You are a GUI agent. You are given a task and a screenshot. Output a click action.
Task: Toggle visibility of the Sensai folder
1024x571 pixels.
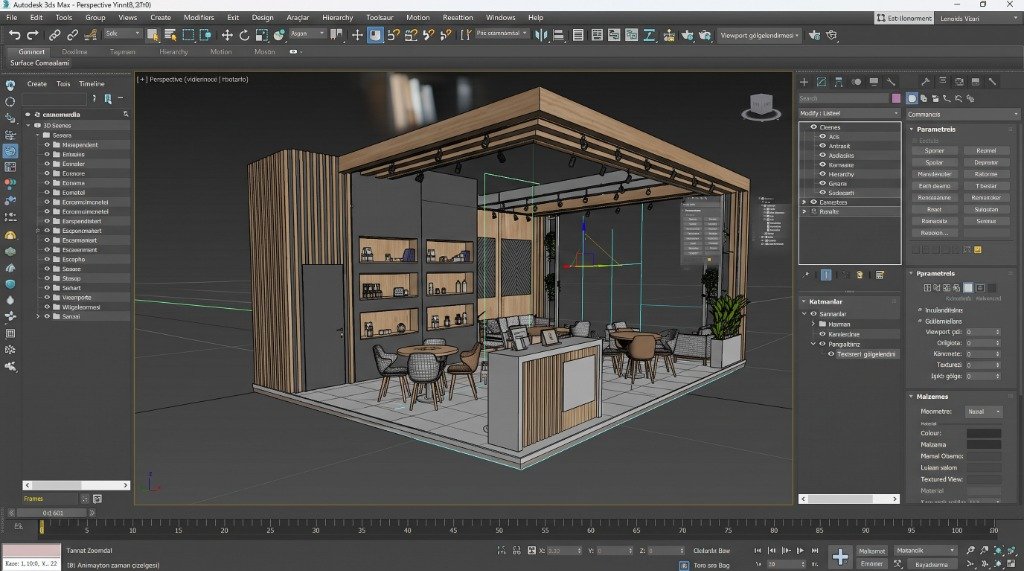tap(47, 316)
